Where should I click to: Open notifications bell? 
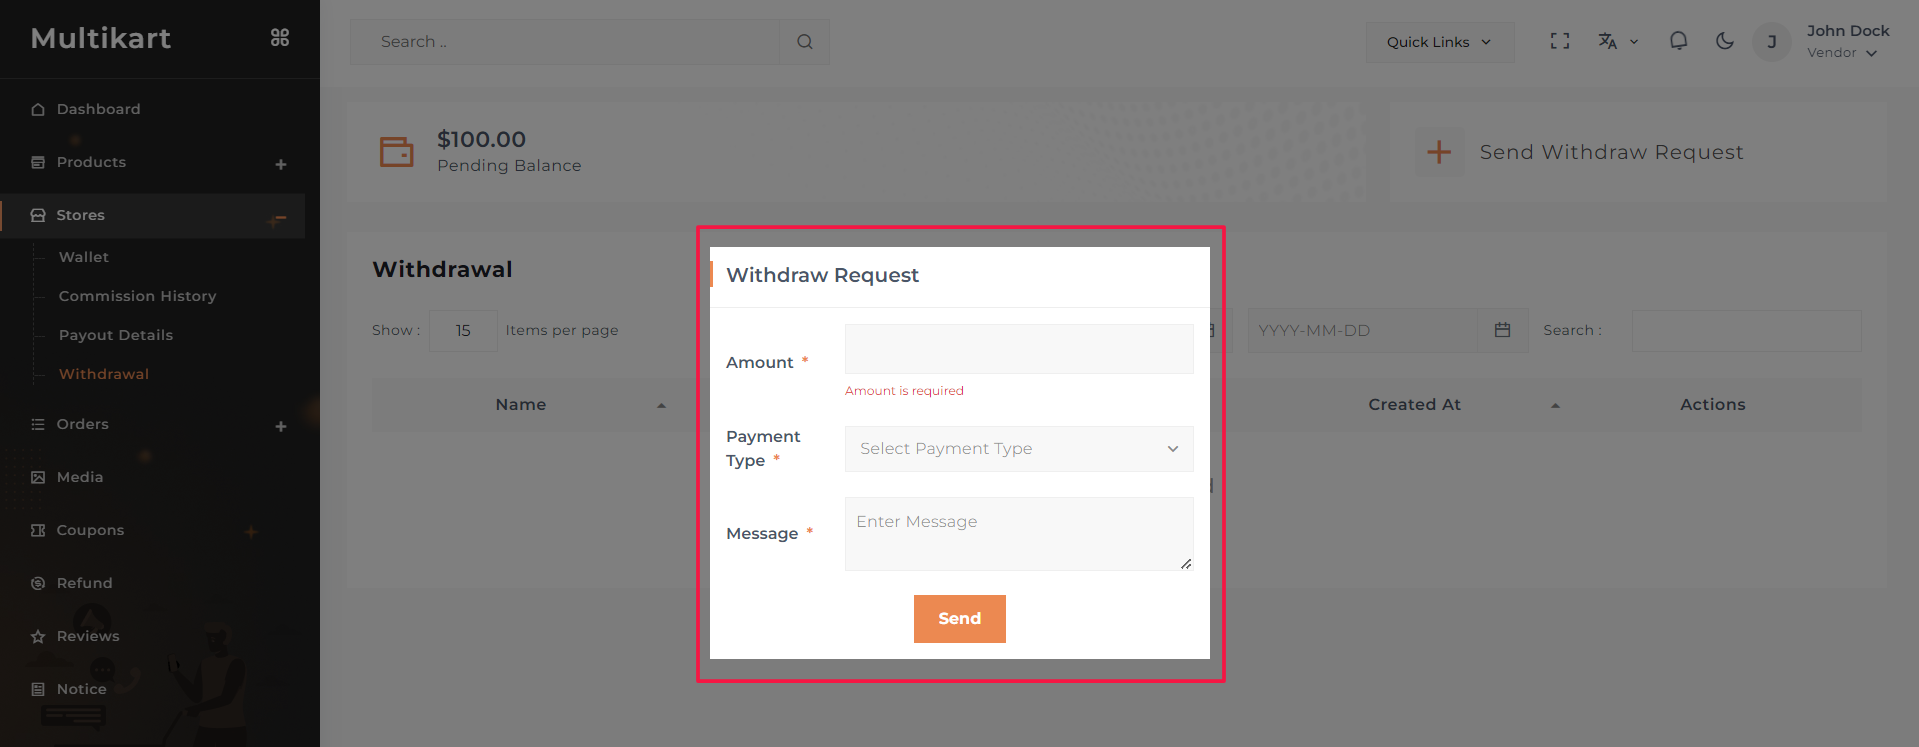click(x=1678, y=41)
